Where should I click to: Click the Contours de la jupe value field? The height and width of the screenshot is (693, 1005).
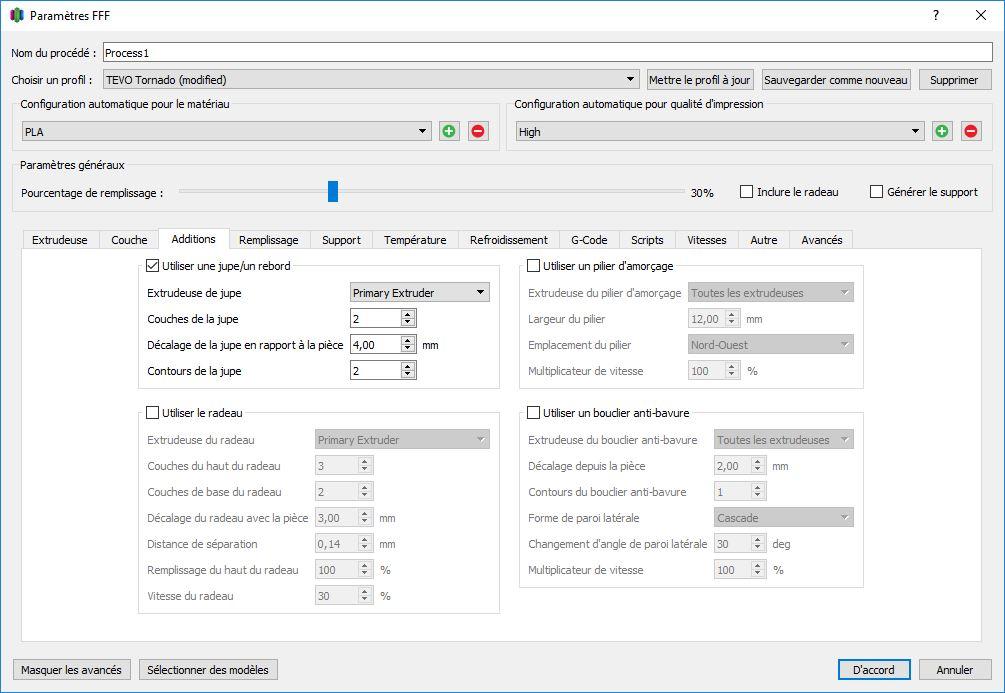(376, 371)
